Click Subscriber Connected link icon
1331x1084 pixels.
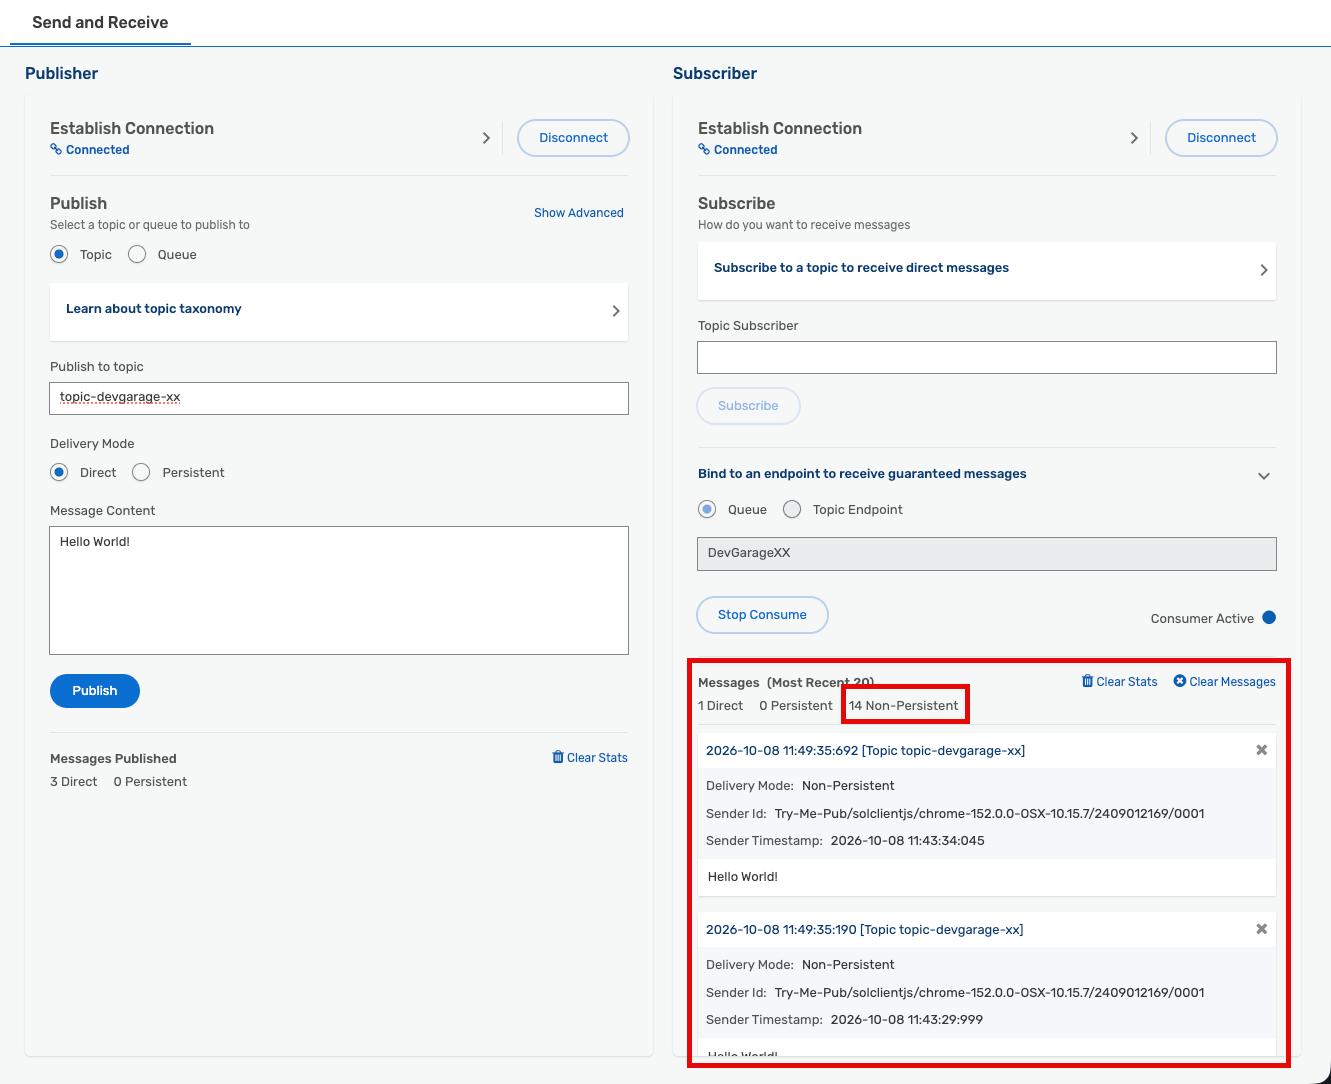[704, 150]
